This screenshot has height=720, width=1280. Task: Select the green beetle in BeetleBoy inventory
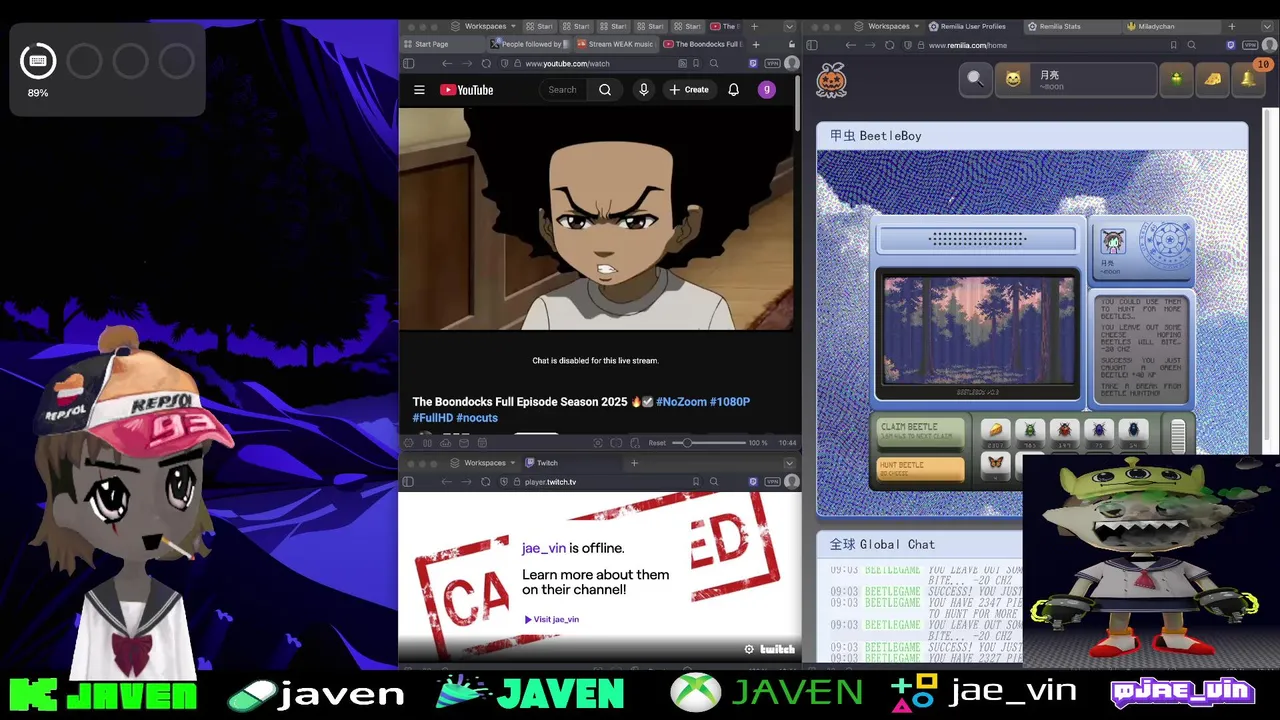pos(1030,431)
